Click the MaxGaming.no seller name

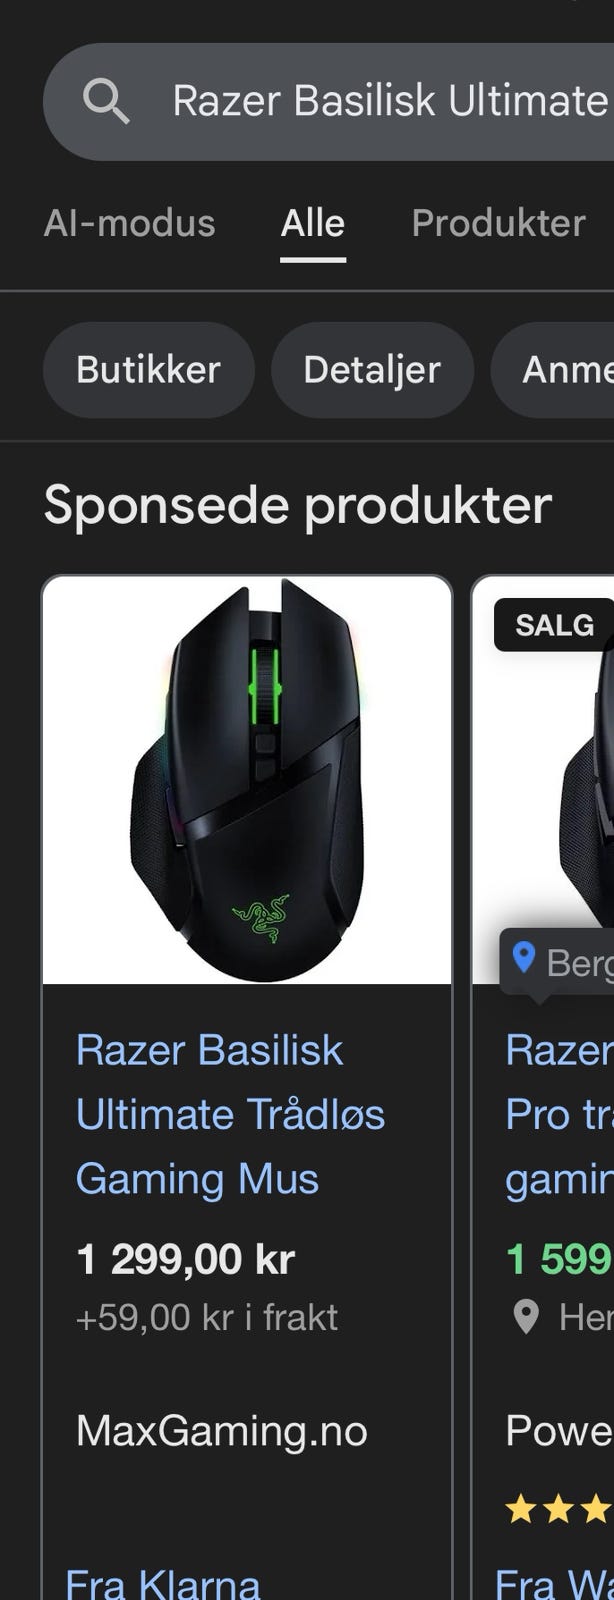tap(221, 1431)
